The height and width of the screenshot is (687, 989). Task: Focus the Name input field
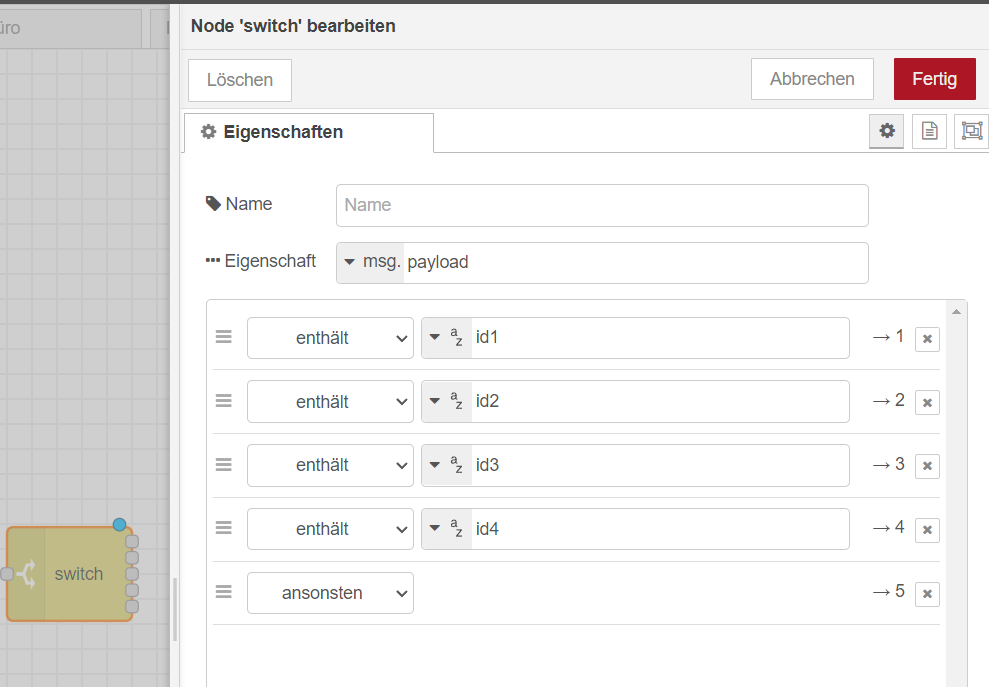[x=602, y=205]
